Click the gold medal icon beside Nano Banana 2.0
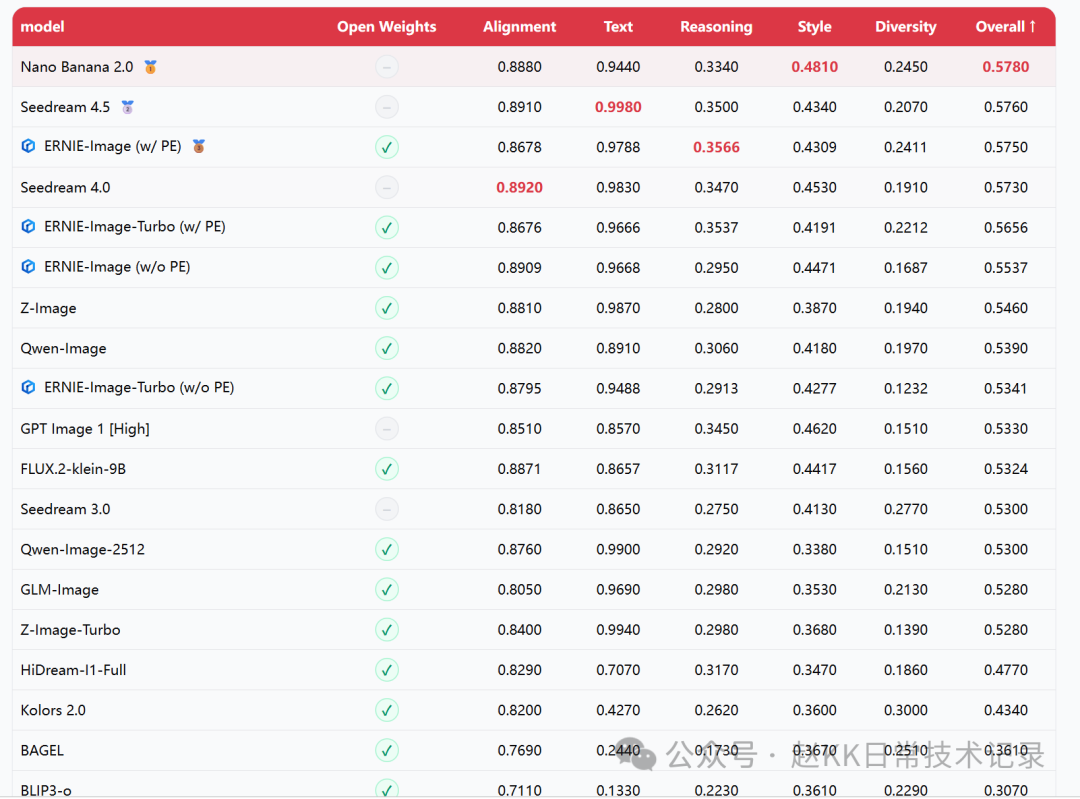Viewport: 1080px width, 799px height. (x=150, y=67)
